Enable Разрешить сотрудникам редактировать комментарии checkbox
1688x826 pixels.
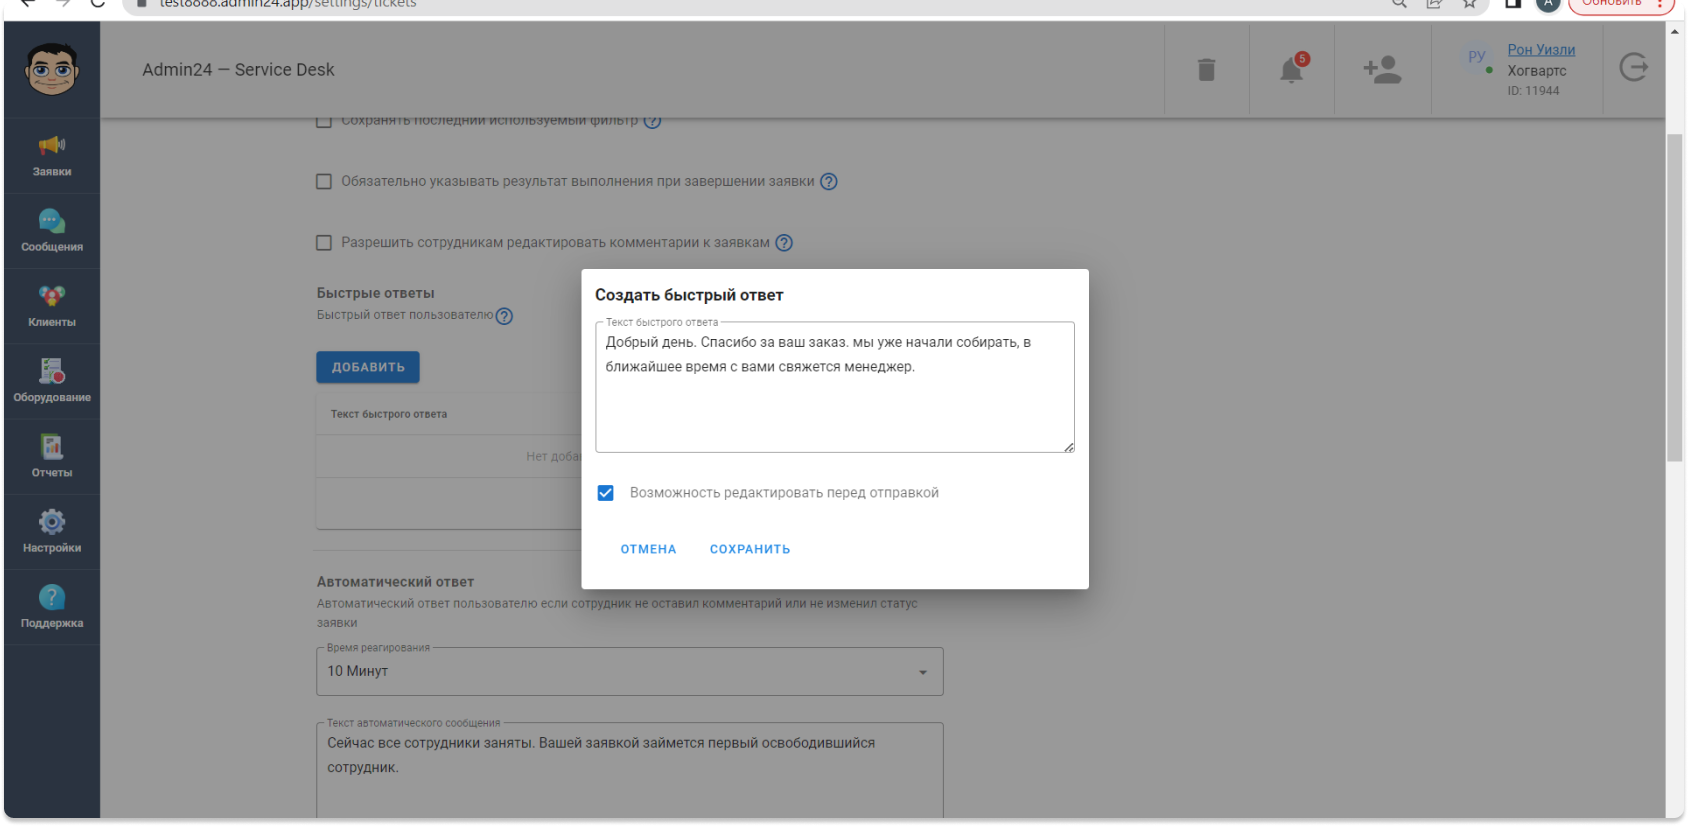[324, 243]
